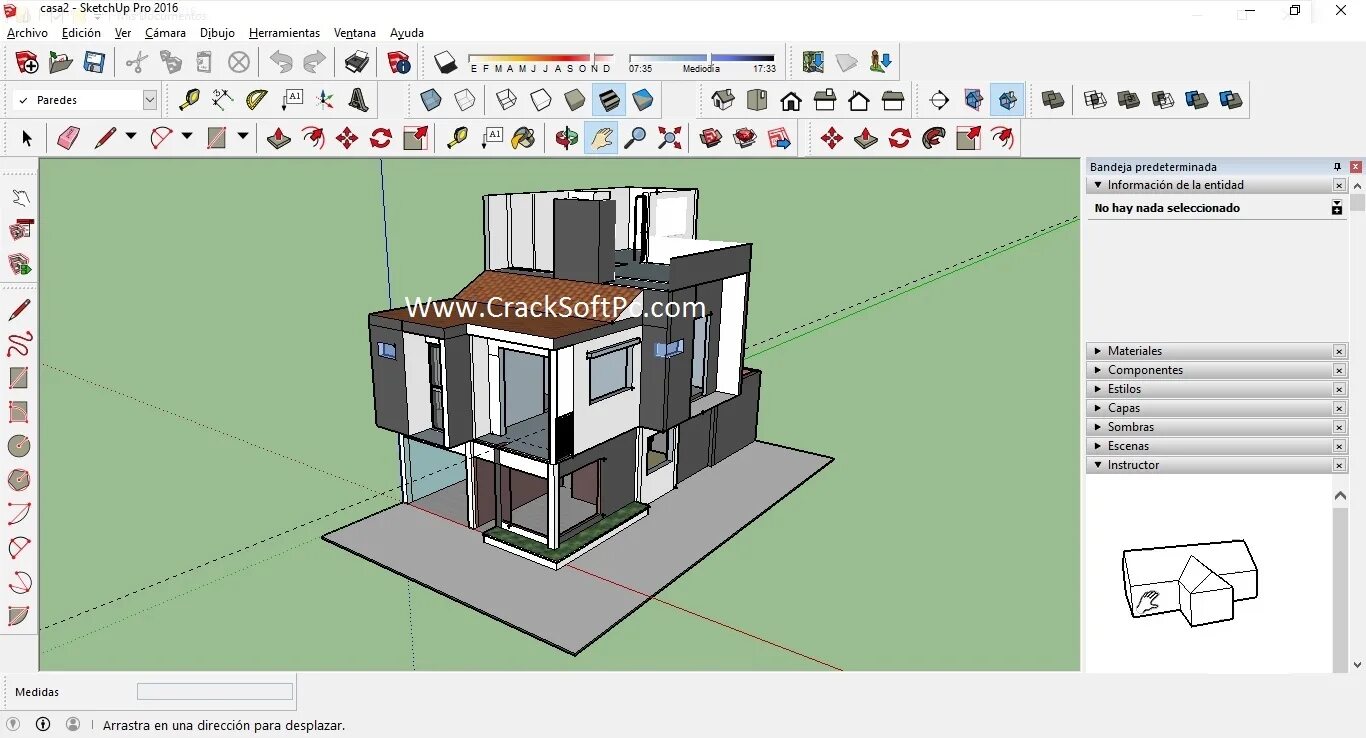The height and width of the screenshot is (738, 1366).
Task: Enable Shaded face style
Action: tap(575, 100)
